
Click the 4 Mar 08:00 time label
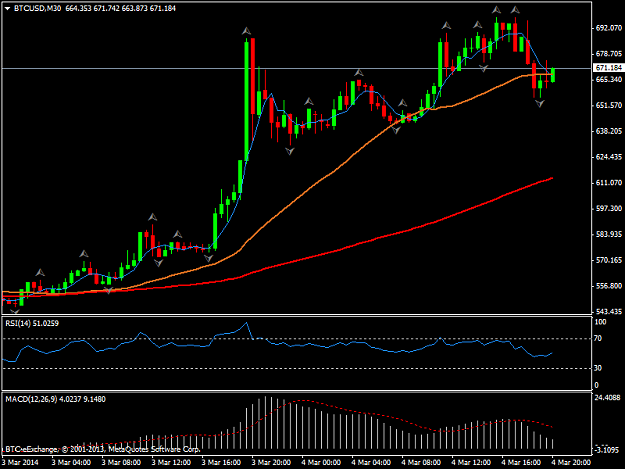[421, 462]
